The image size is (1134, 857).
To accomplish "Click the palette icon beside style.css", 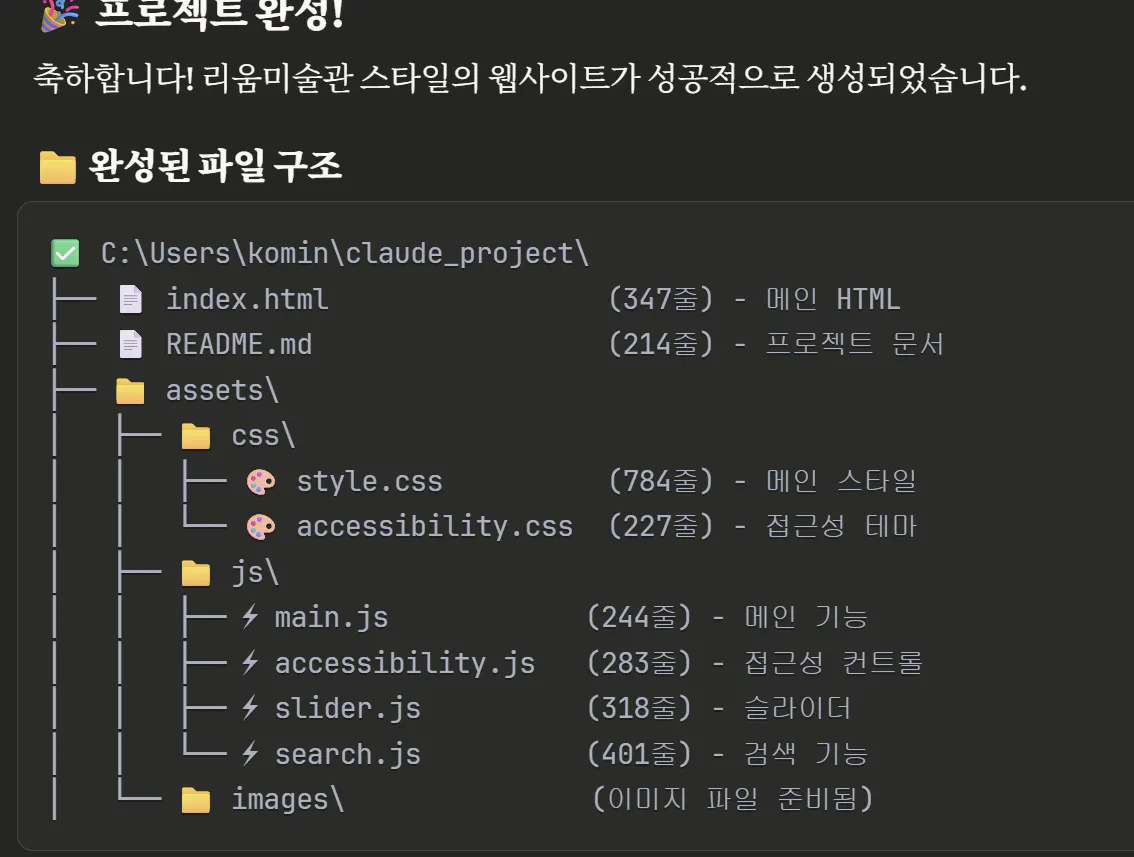I will (261, 482).
